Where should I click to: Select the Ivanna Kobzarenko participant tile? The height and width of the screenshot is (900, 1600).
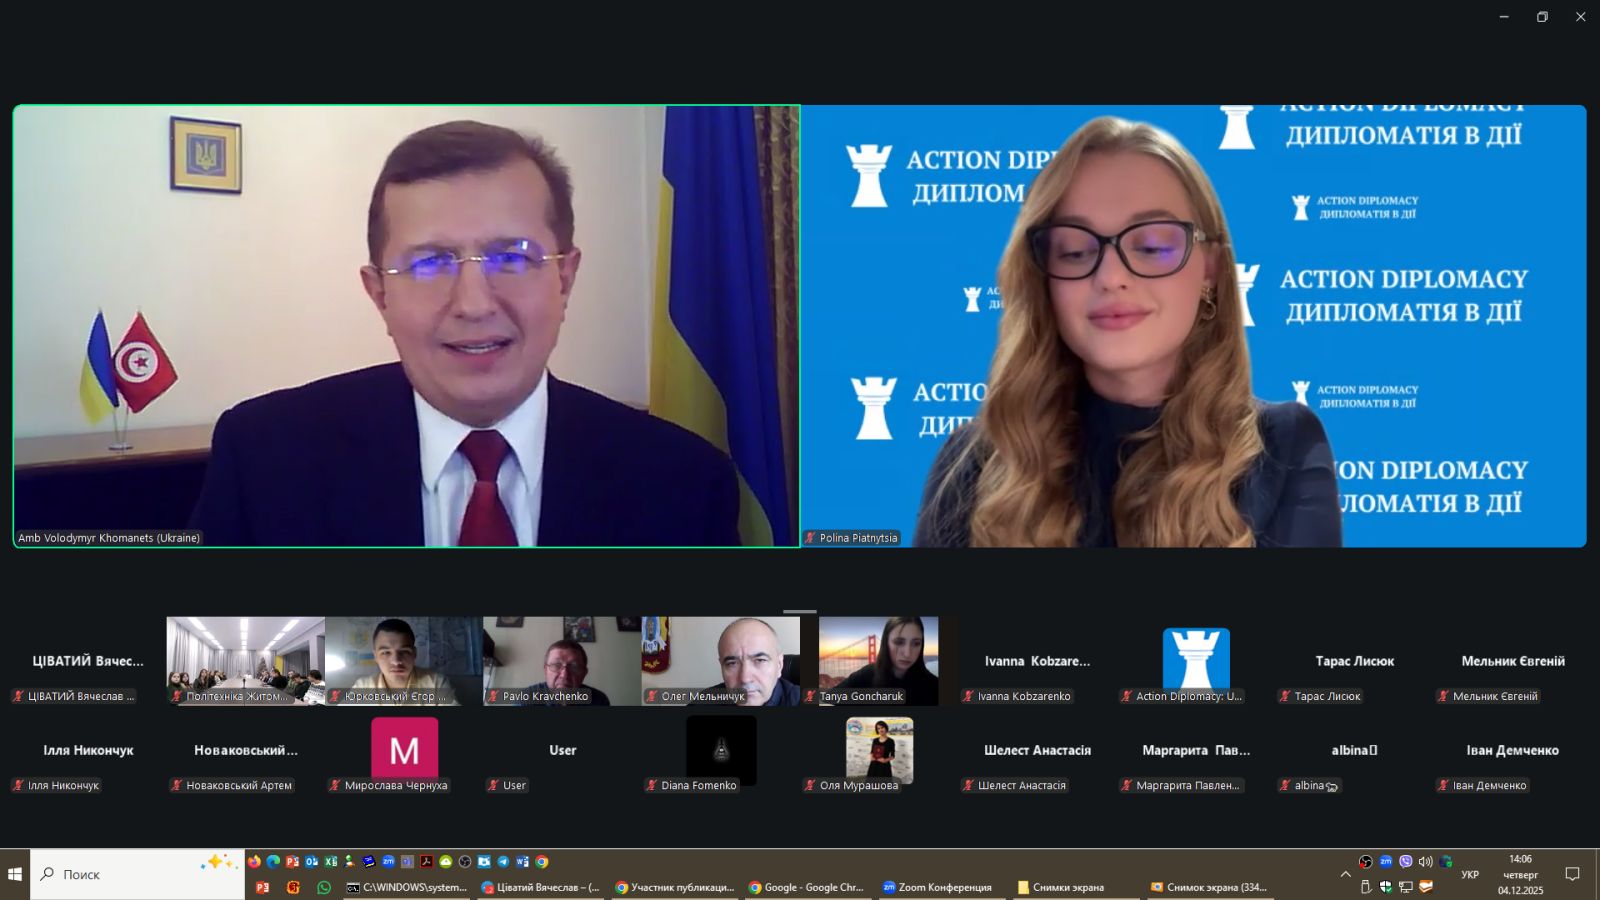click(1037, 661)
